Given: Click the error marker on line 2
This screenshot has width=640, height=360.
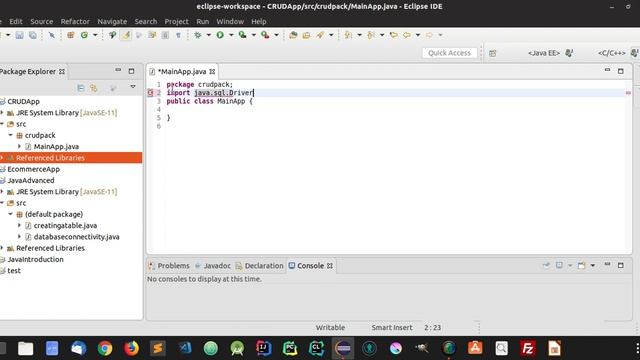Looking at the screenshot, I should click(x=150, y=93).
